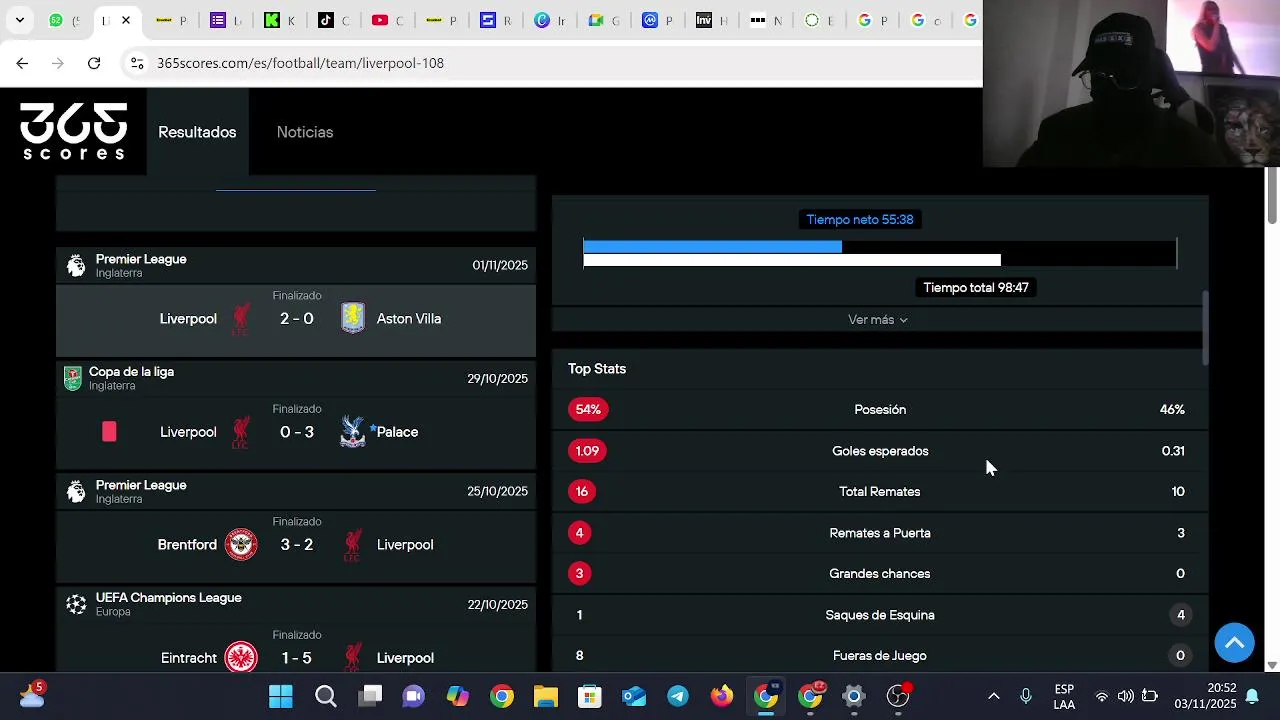Click the Copa de la liga competition icon
Image resolution: width=1280 pixels, height=720 pixels.
73,378
